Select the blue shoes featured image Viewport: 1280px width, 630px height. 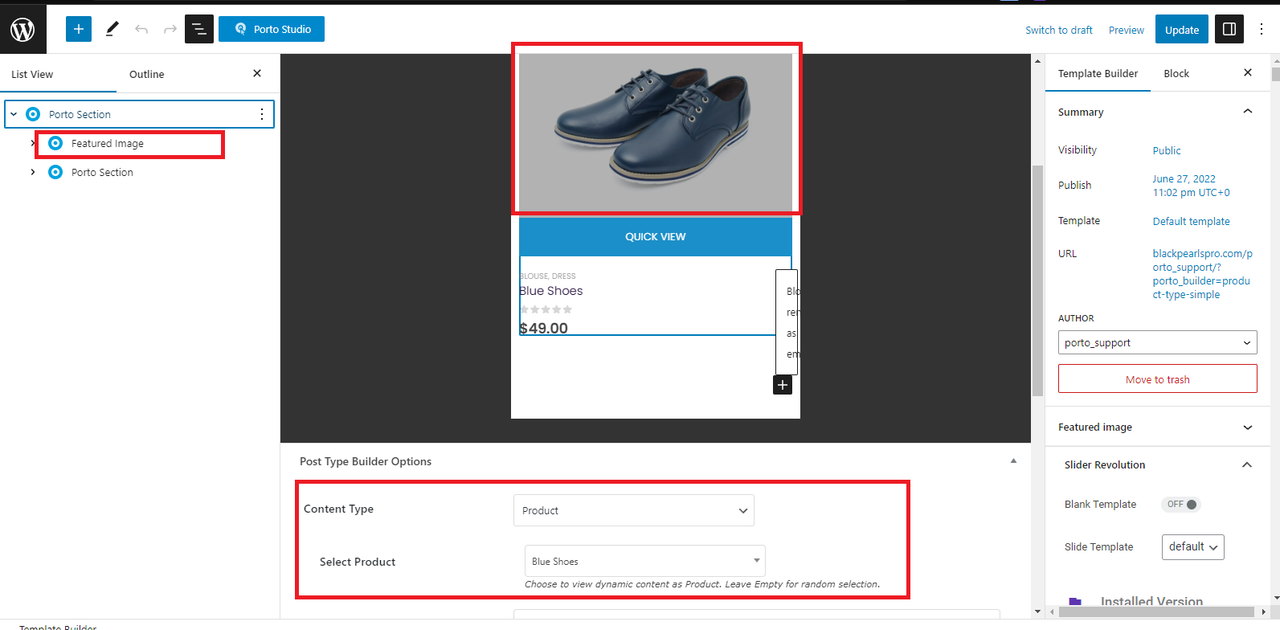click(x=655, y=133)
